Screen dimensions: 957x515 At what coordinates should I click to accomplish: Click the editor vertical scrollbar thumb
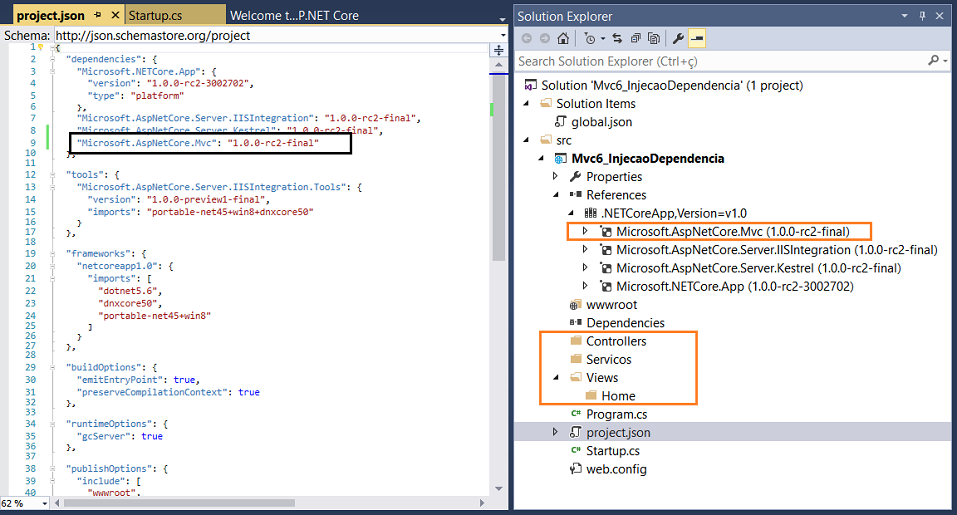499,168
